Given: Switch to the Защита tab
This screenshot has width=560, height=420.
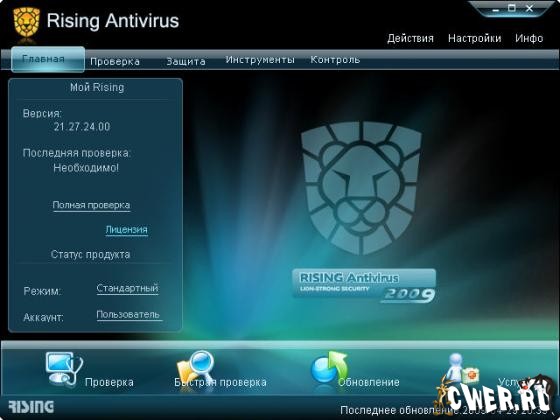Looking at the screenshot, I should (186, 61).
